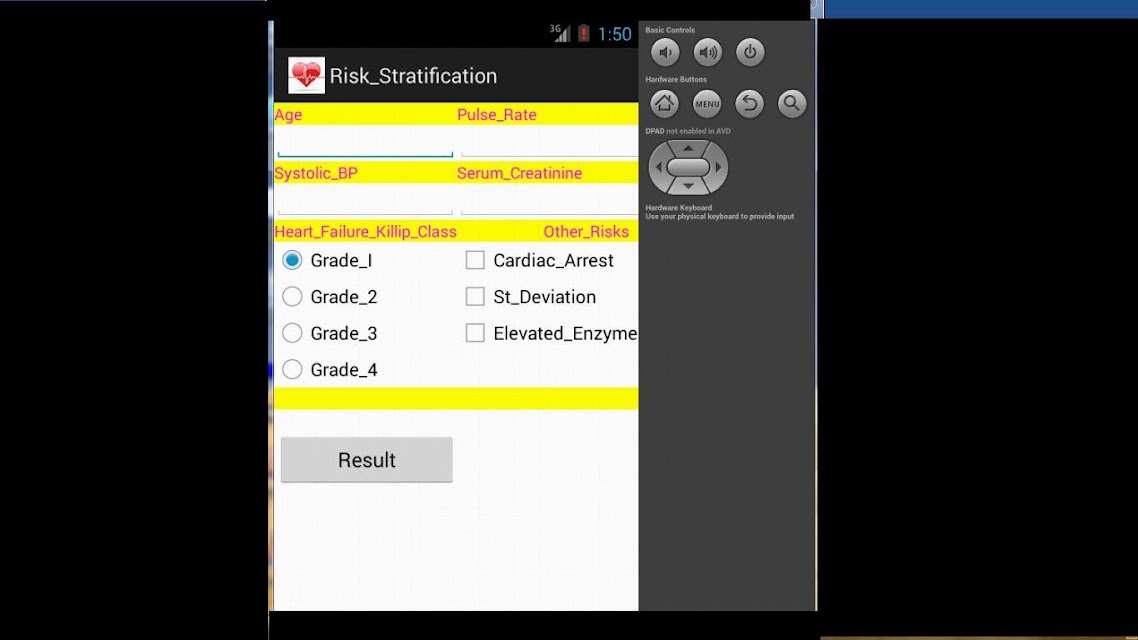Click the Serum_Creatinine input field
The width and height of the screenshot is (1138, 640).
pyautogui.click(x=549, y=200)
